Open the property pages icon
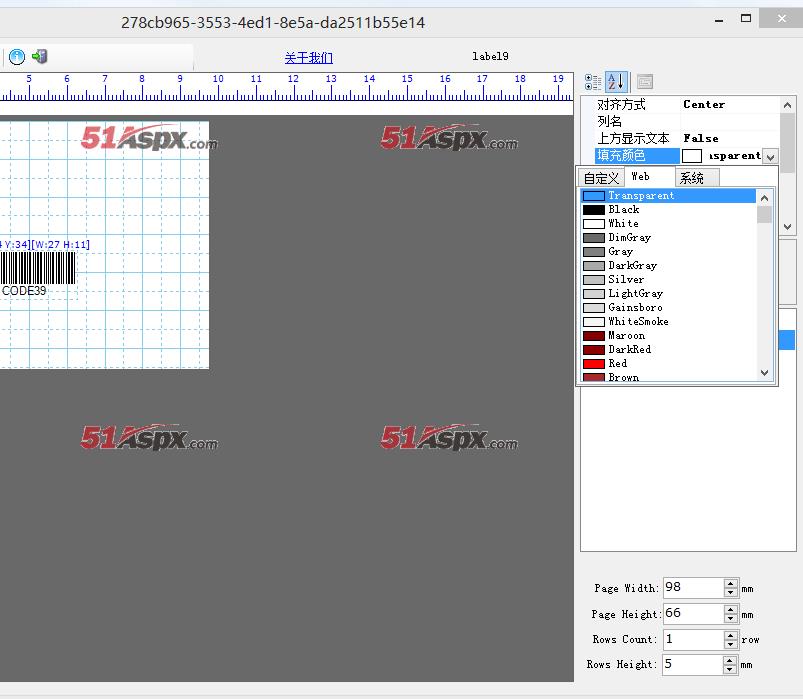Image resolution: width=803 pixels, height=699 pixels. (x=645, y=82)
